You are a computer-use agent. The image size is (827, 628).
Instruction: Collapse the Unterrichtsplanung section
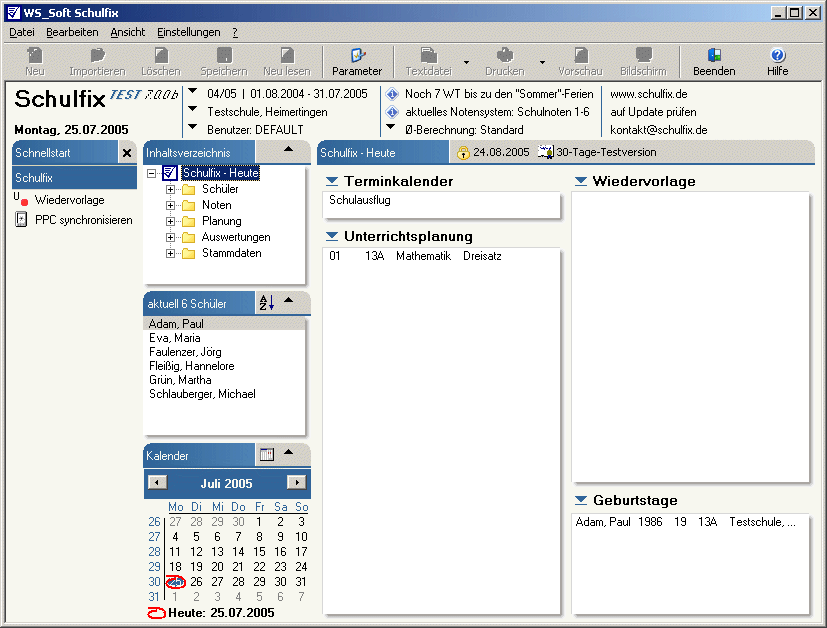[x=332, y=236]
